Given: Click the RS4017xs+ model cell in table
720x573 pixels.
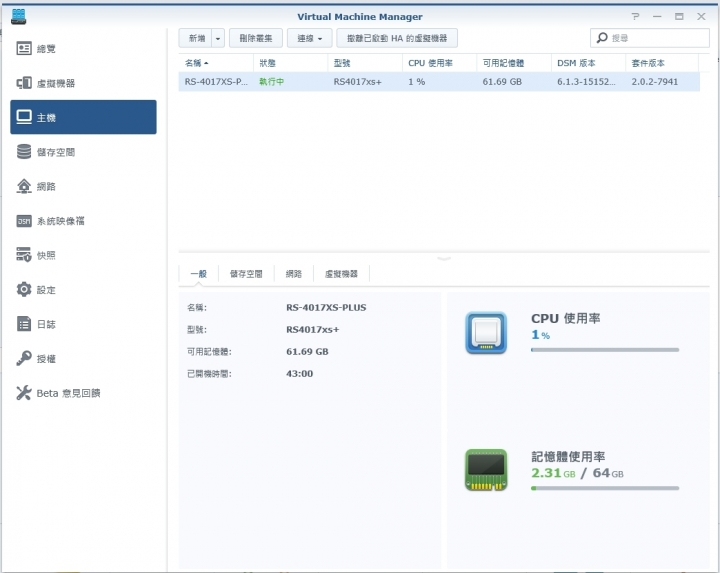Looking at the screenshot, I should click(357, 82).
